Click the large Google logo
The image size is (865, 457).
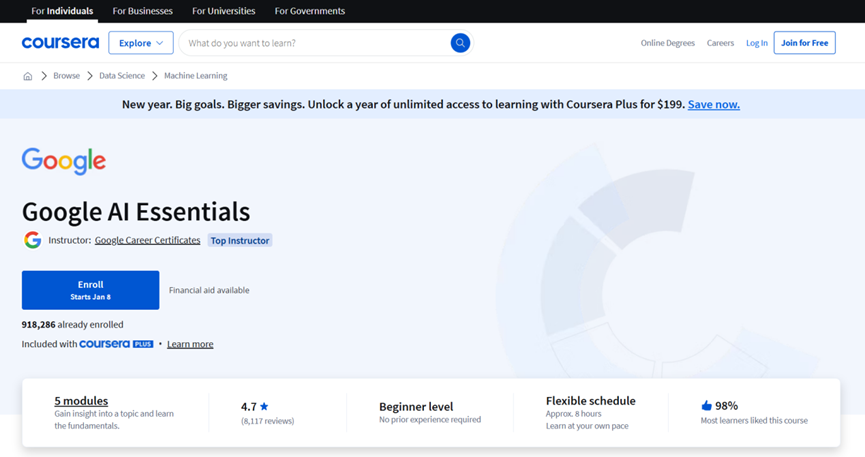click(64, 161)
